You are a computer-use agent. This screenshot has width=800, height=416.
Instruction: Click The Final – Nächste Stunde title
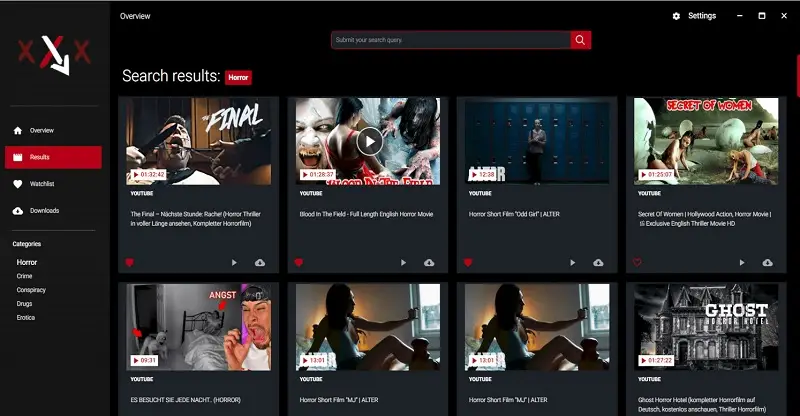coord(196,219)
